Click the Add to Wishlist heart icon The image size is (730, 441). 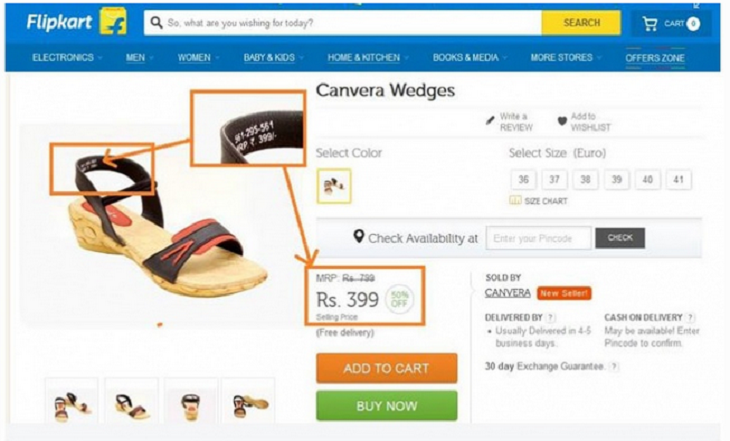pyautogui.click(x=562, y=121)
